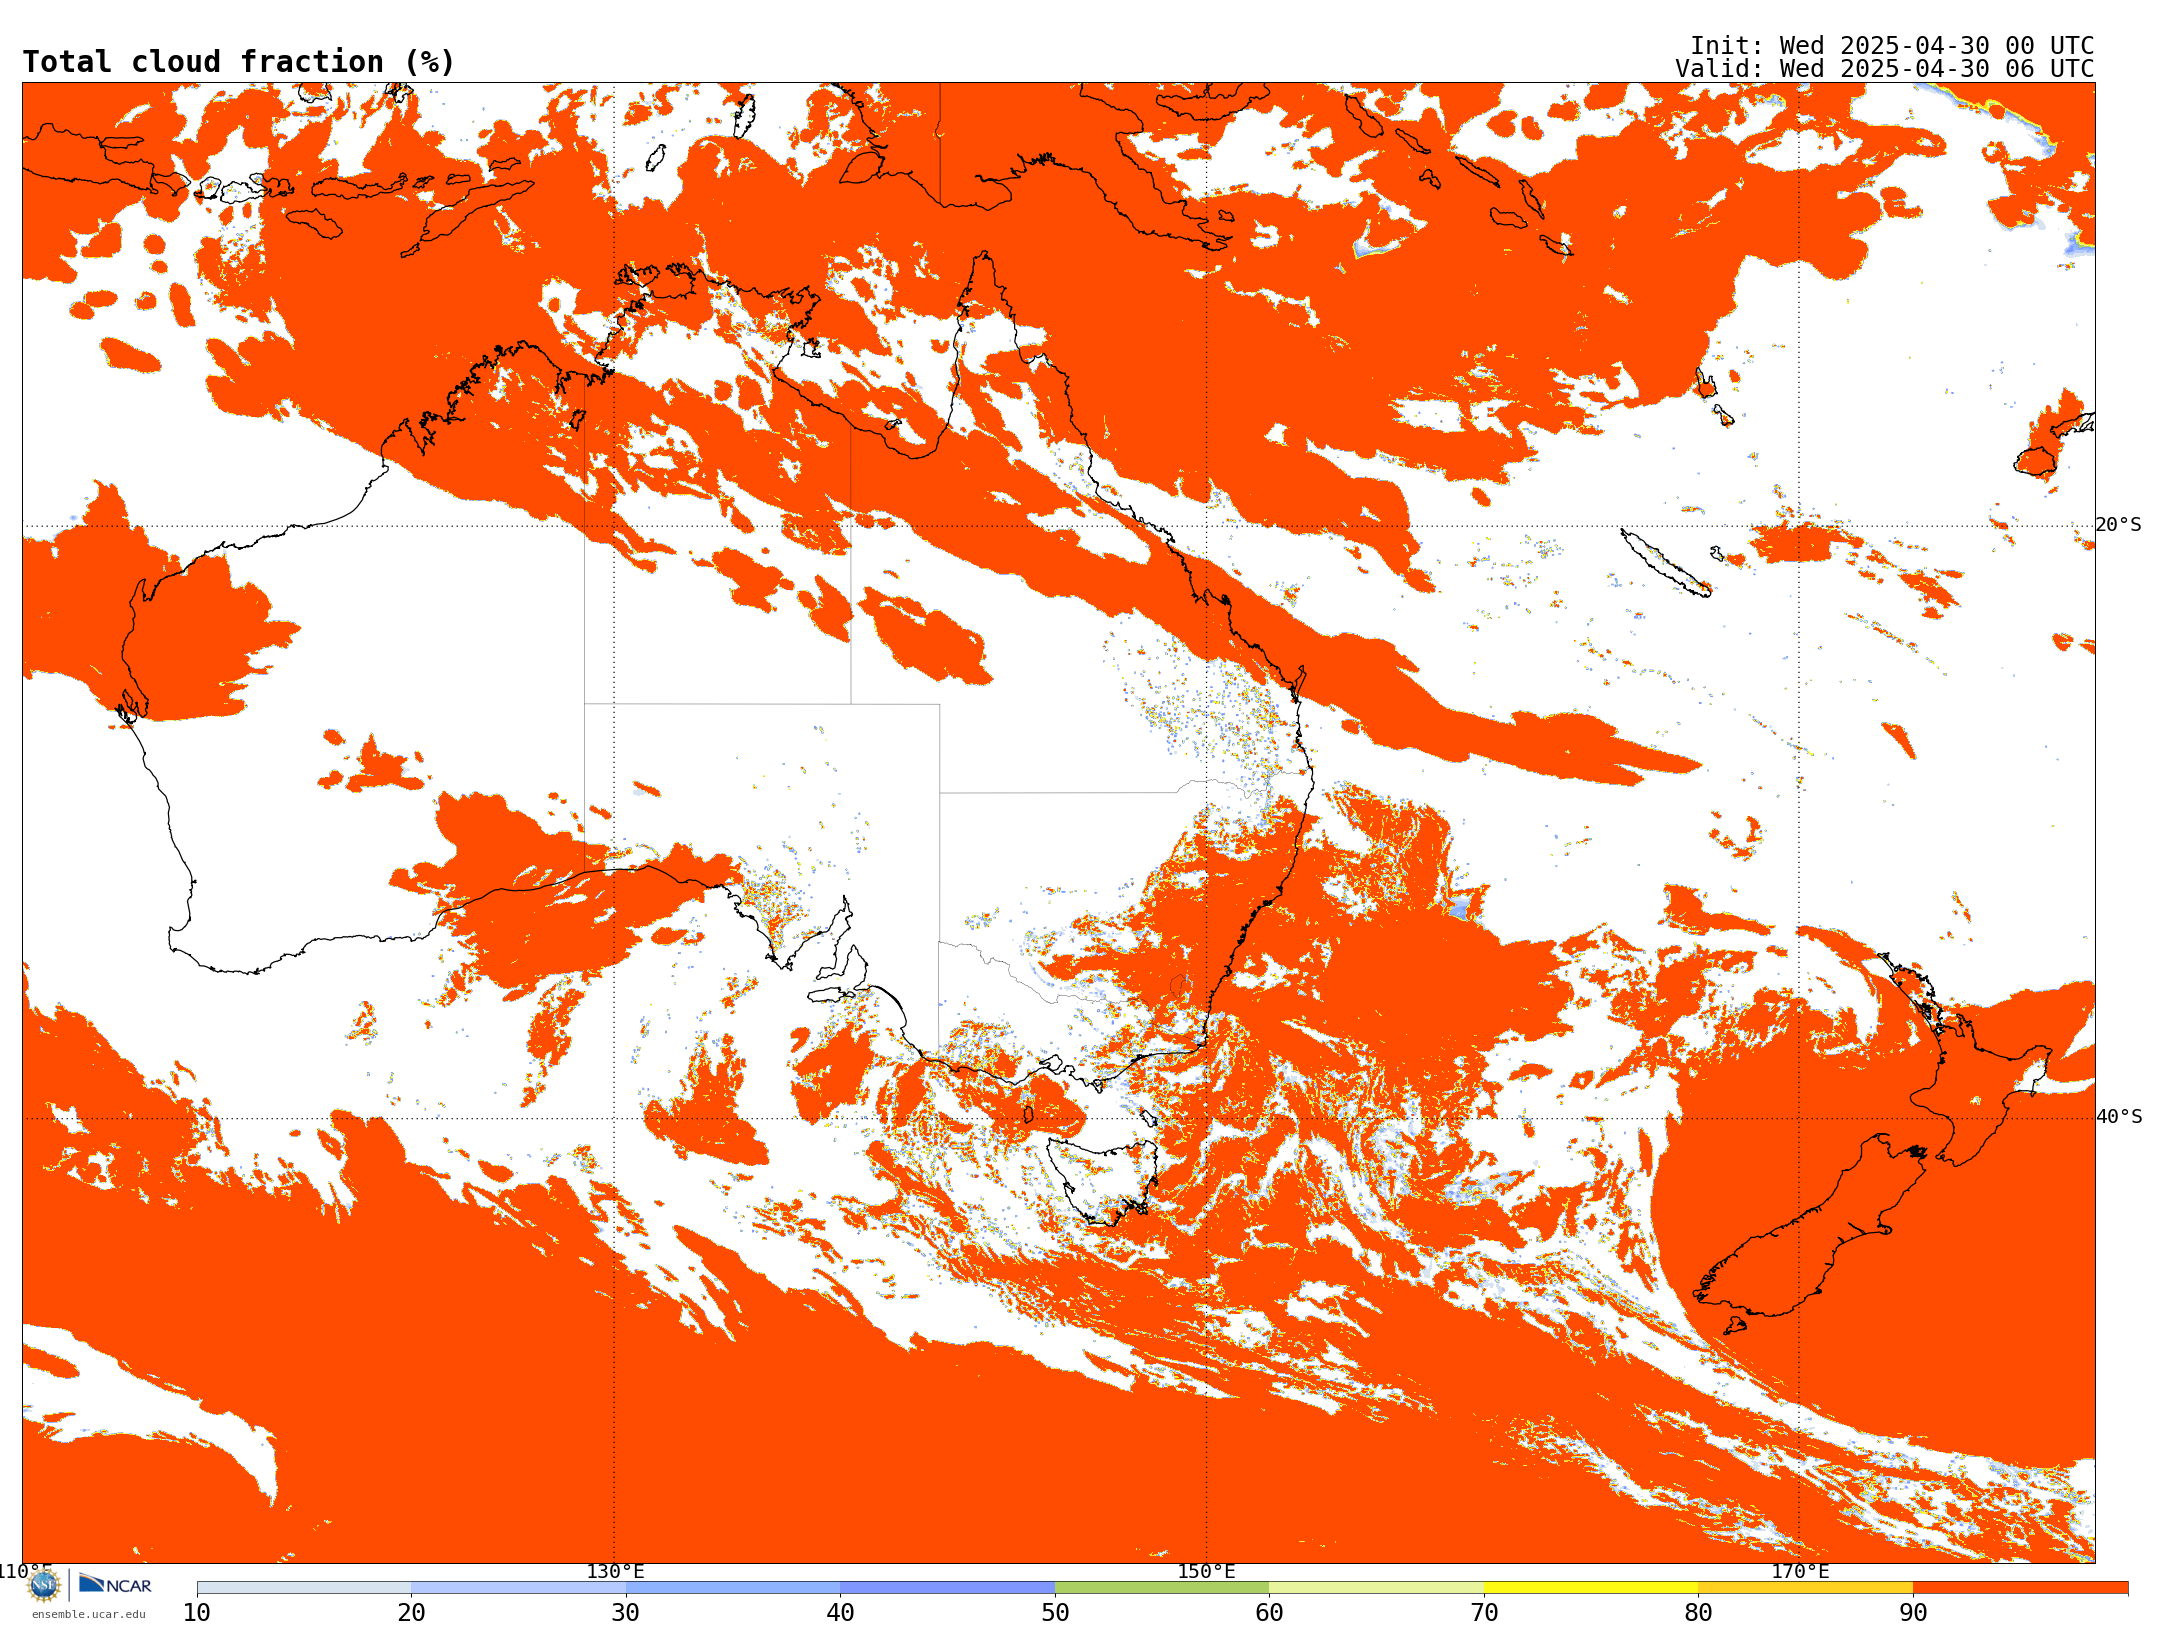Click the colorbar tick label 20

point(411,1613)
